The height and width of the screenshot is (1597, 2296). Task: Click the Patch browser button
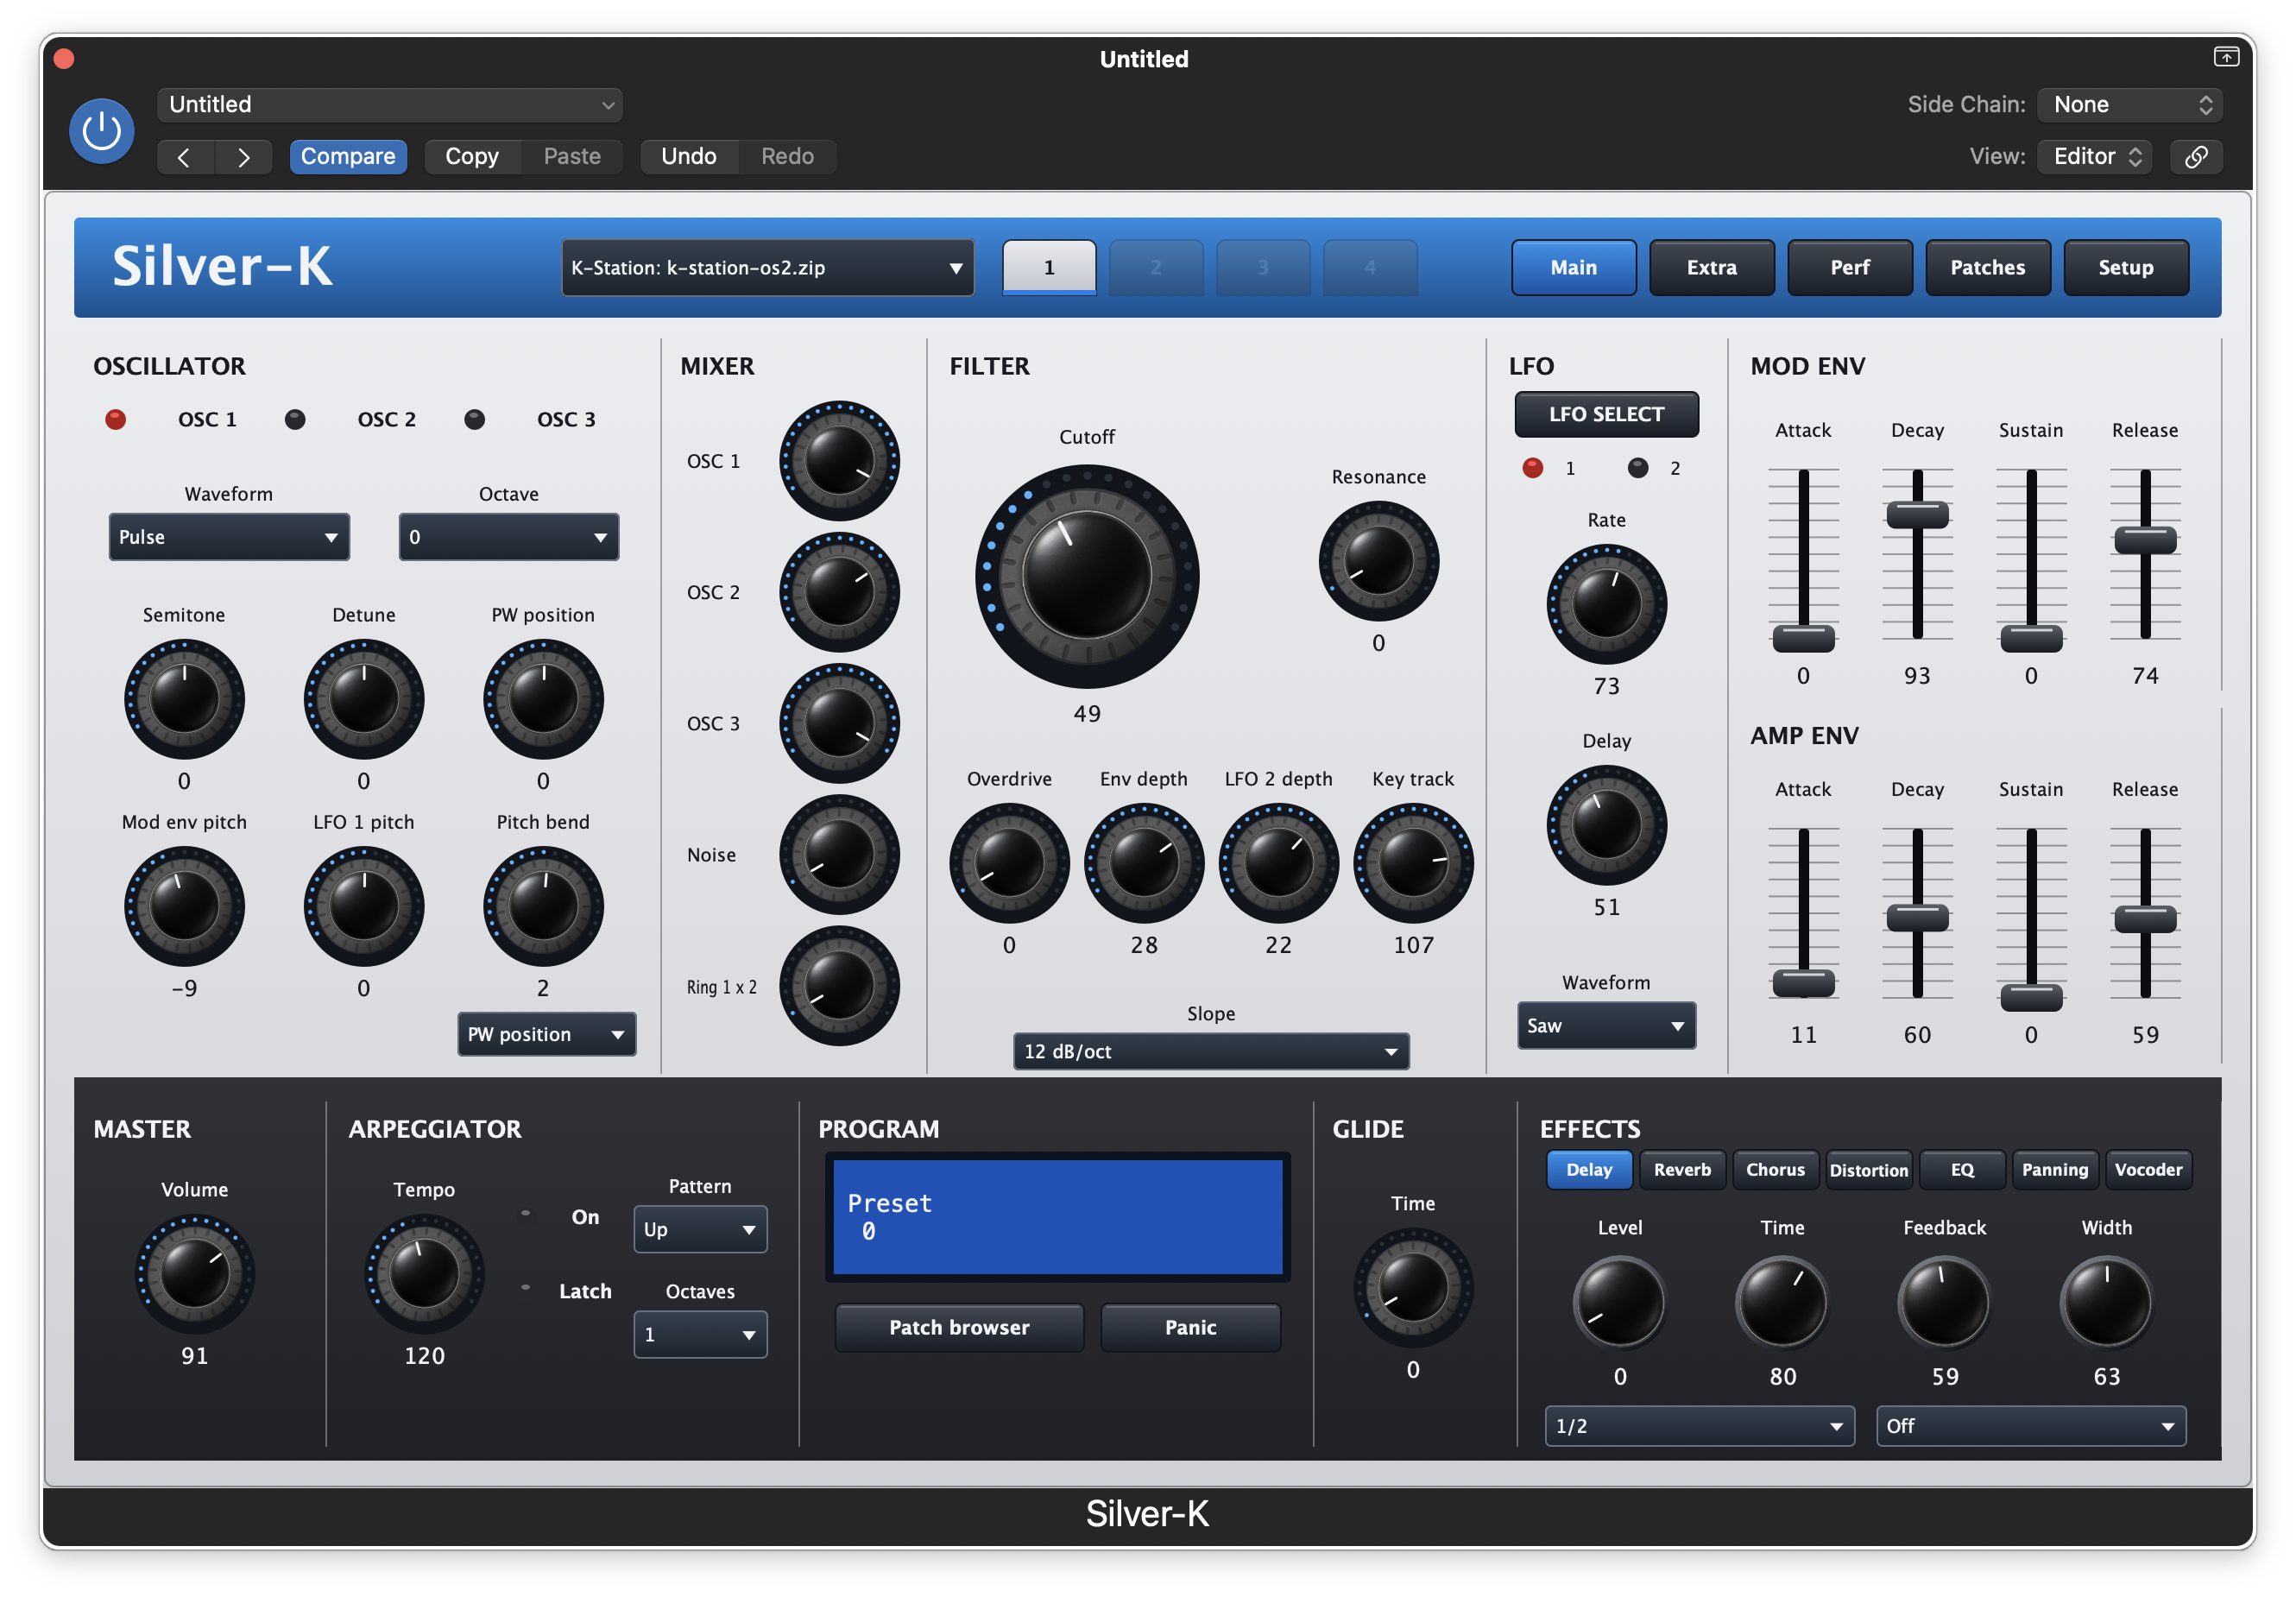pyautogui.click(x=959, y=1327)
